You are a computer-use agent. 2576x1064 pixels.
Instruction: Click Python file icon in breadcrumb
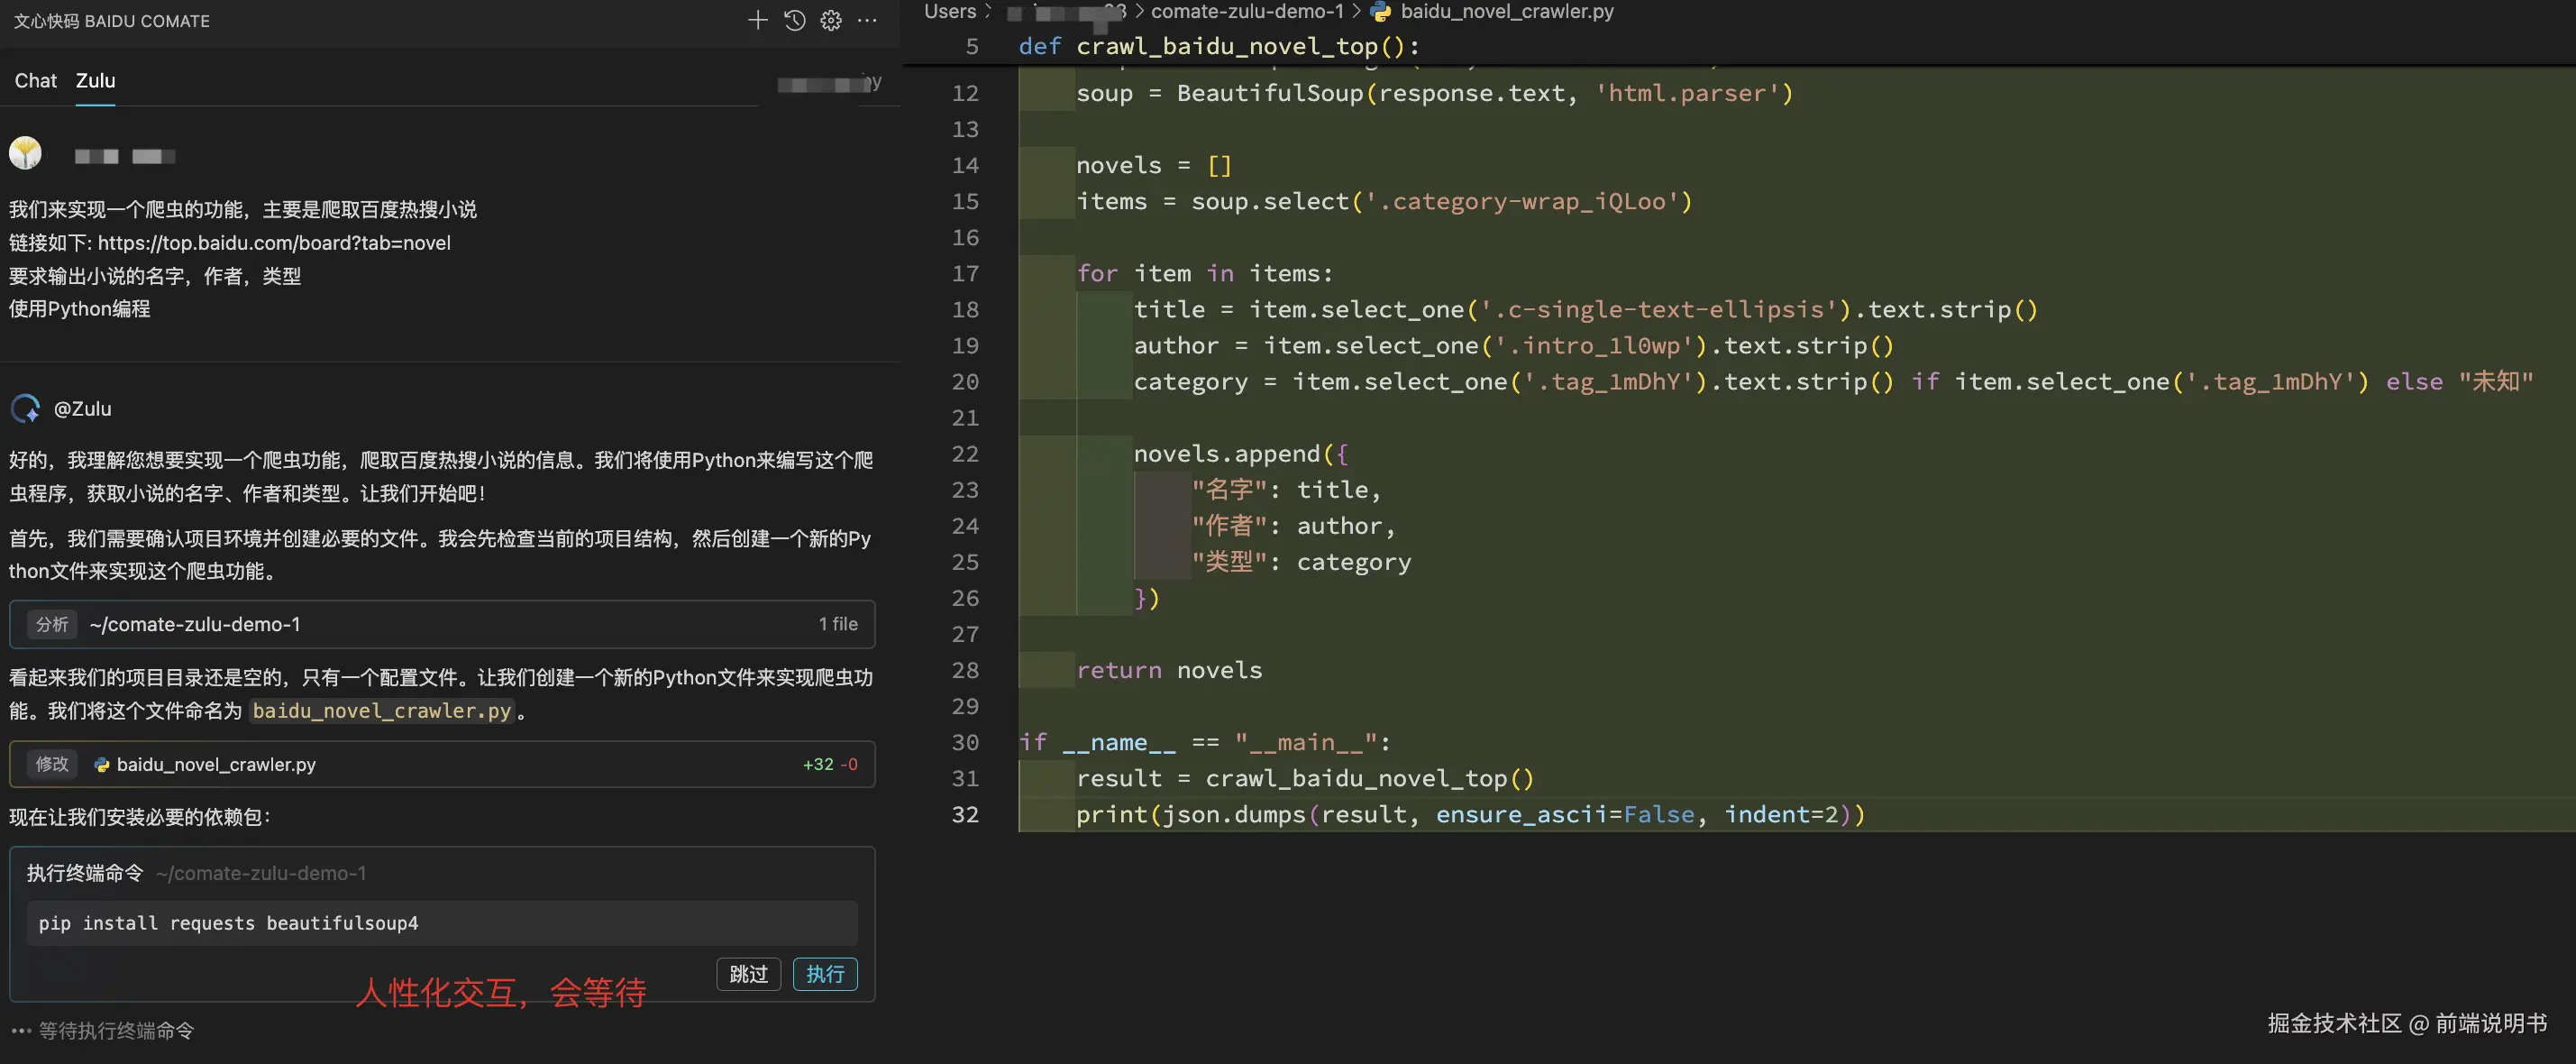(x=1381, y=12)
